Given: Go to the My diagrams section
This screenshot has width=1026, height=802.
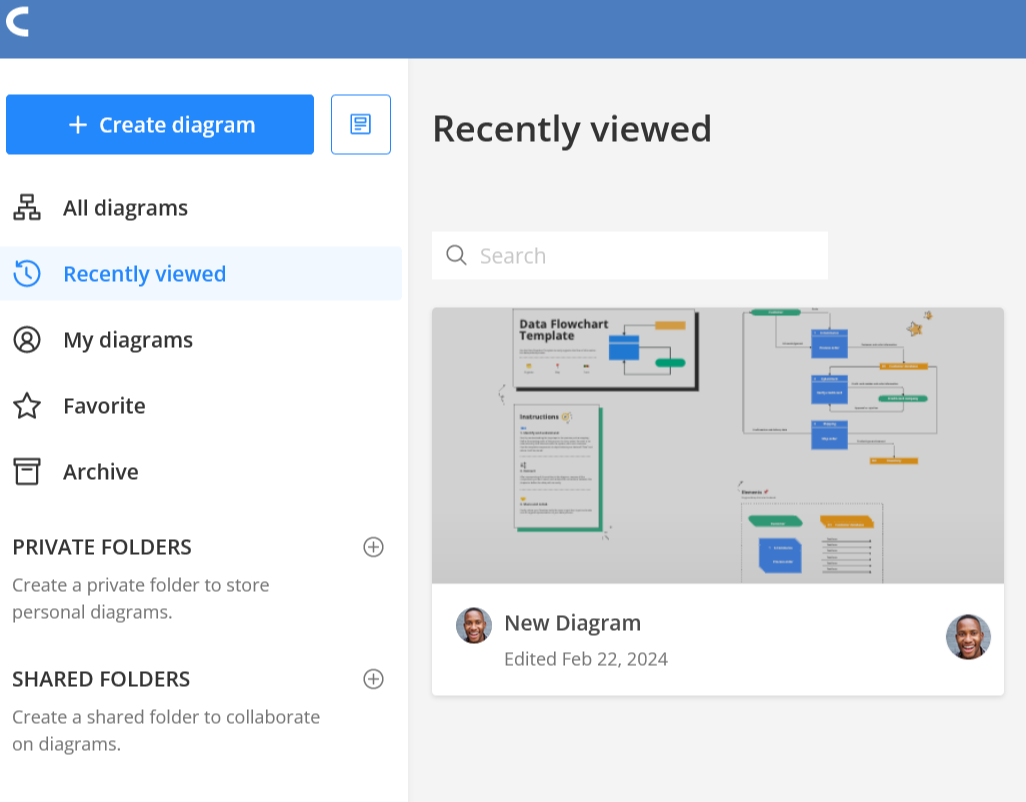Looking at the screenshot, I should (x=127, y=340).
